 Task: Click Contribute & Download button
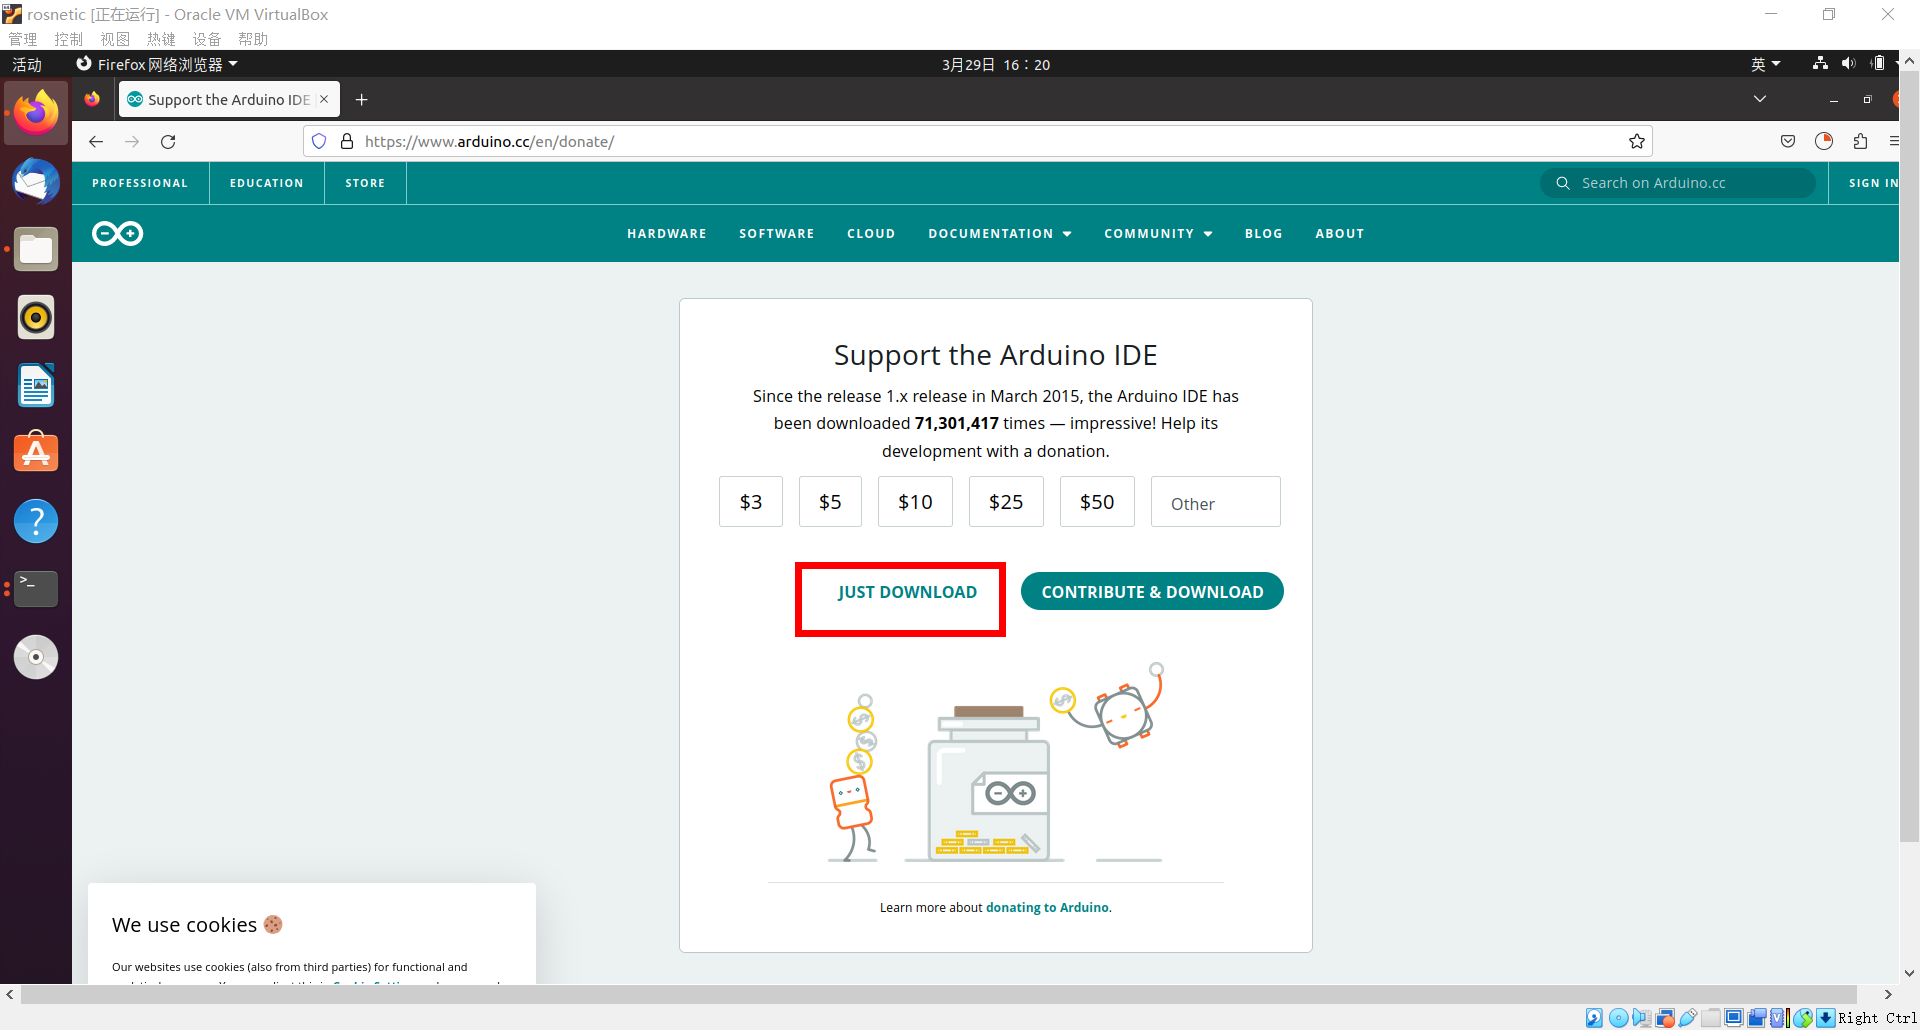[1152, 591]
